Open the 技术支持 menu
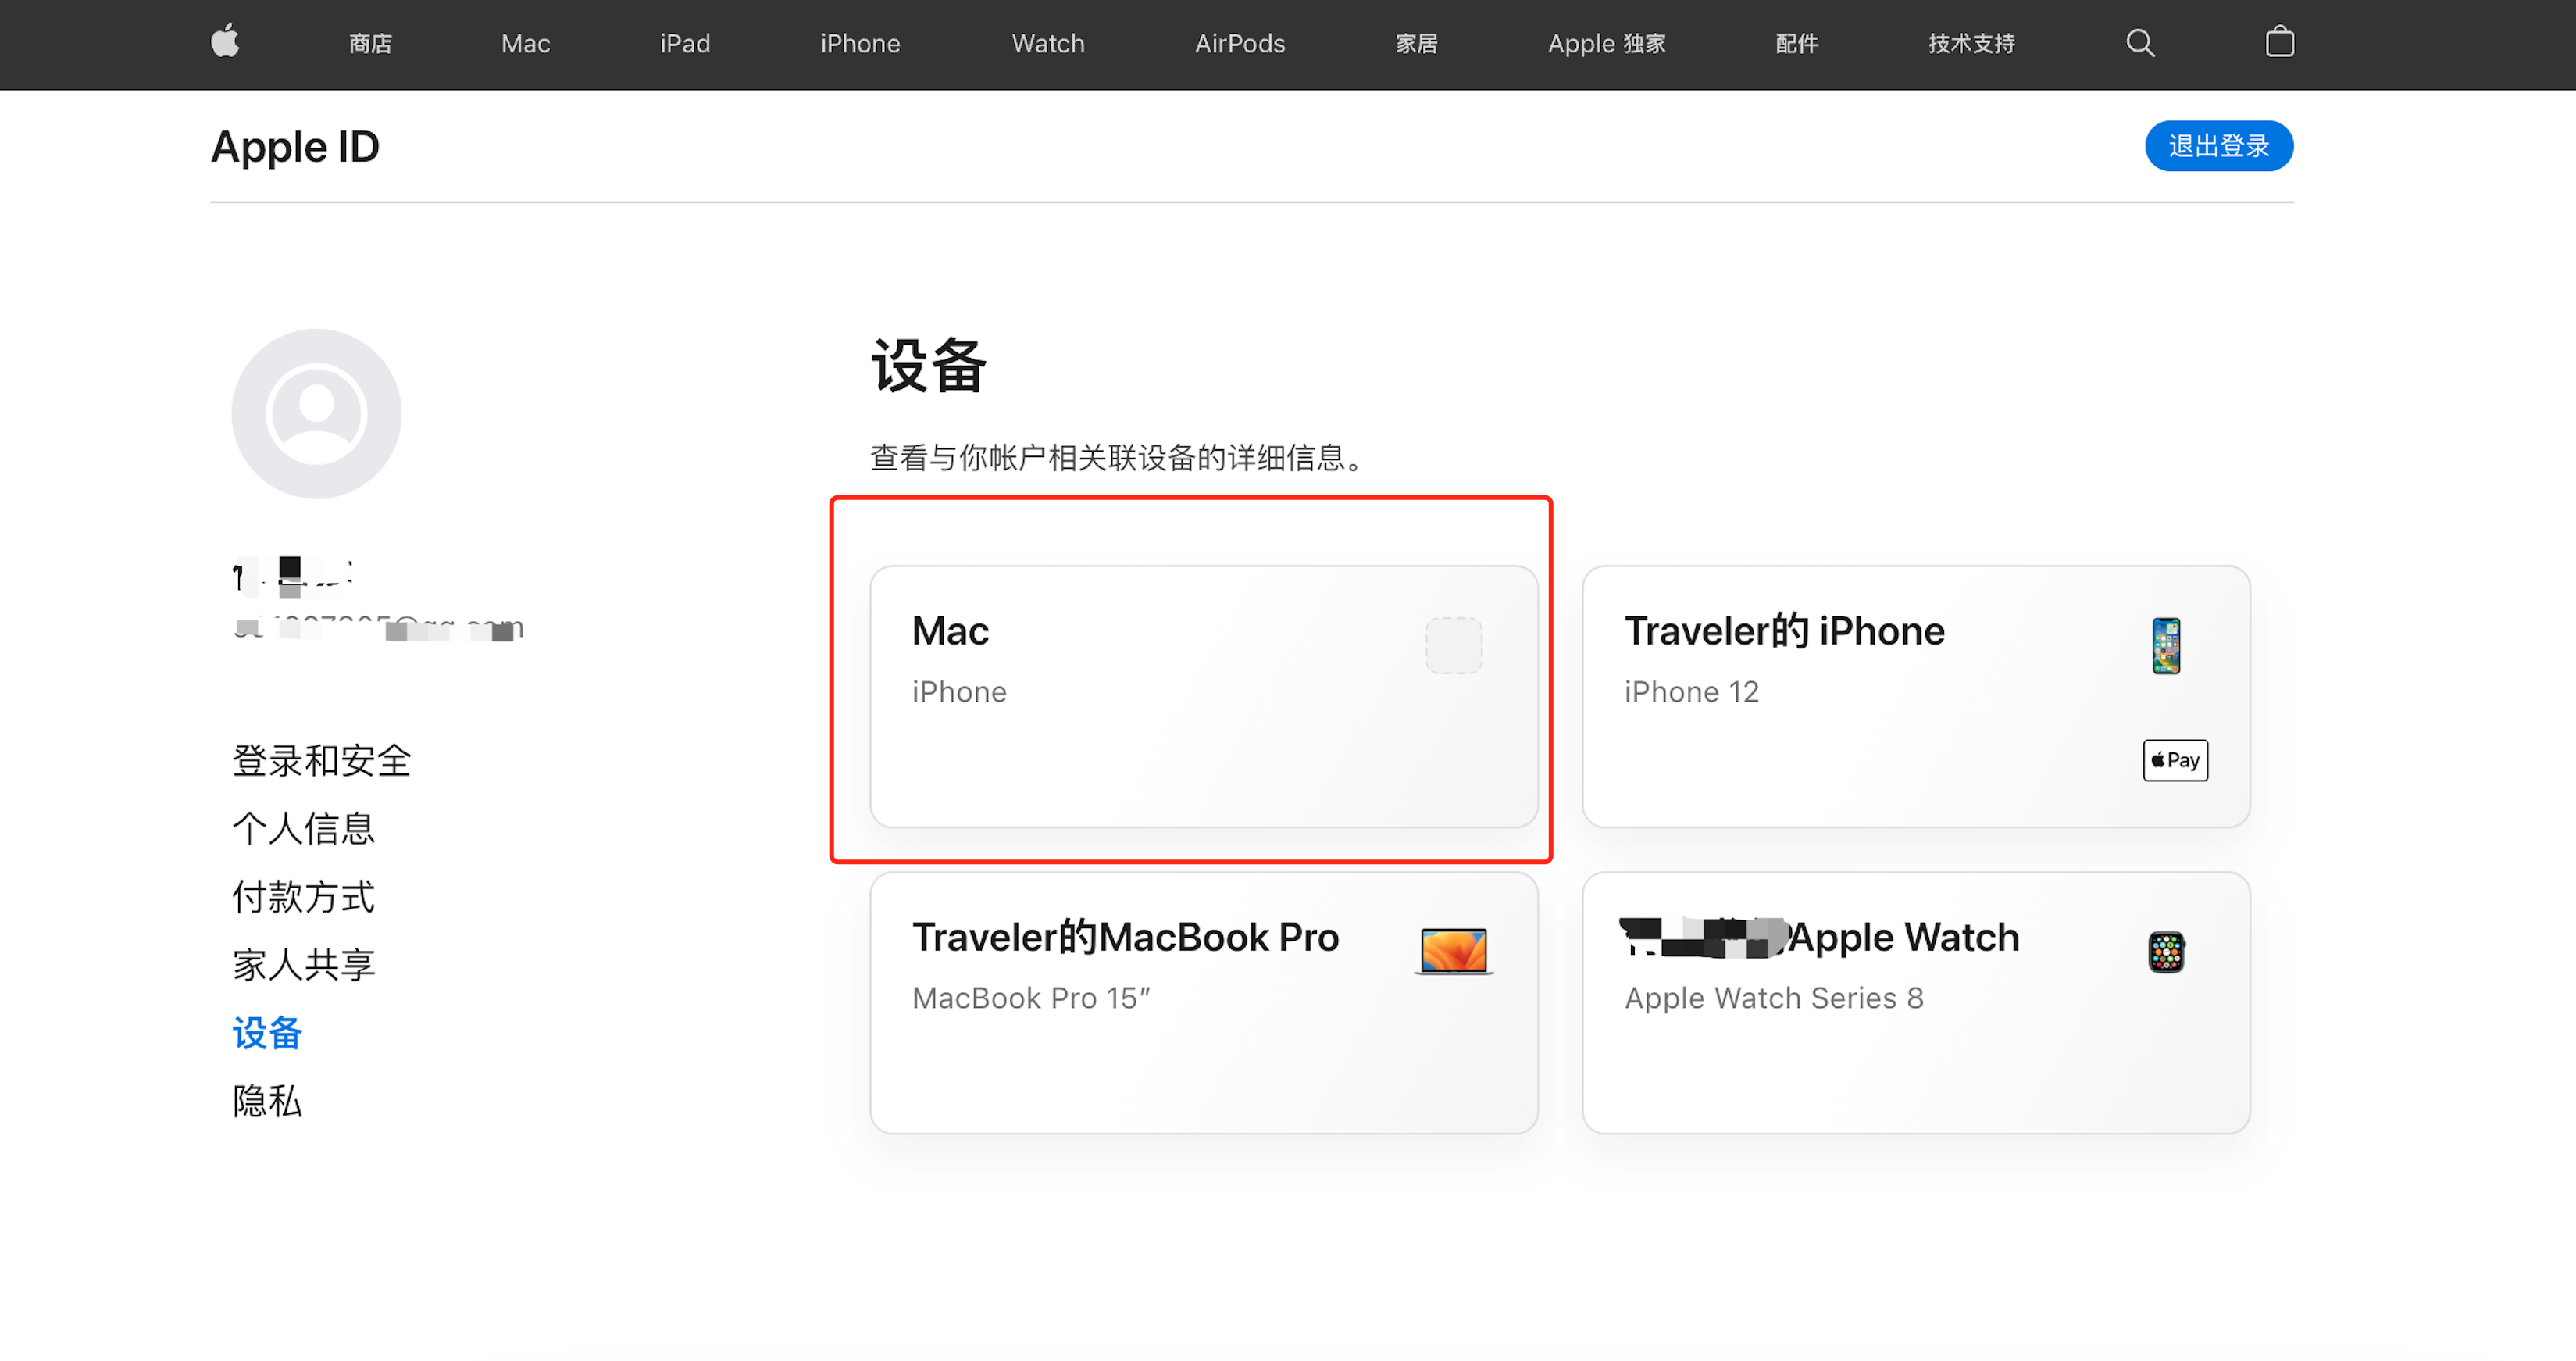Image resolution: width=2576 pixels, height=1361 pixels. click(1970, 44)
